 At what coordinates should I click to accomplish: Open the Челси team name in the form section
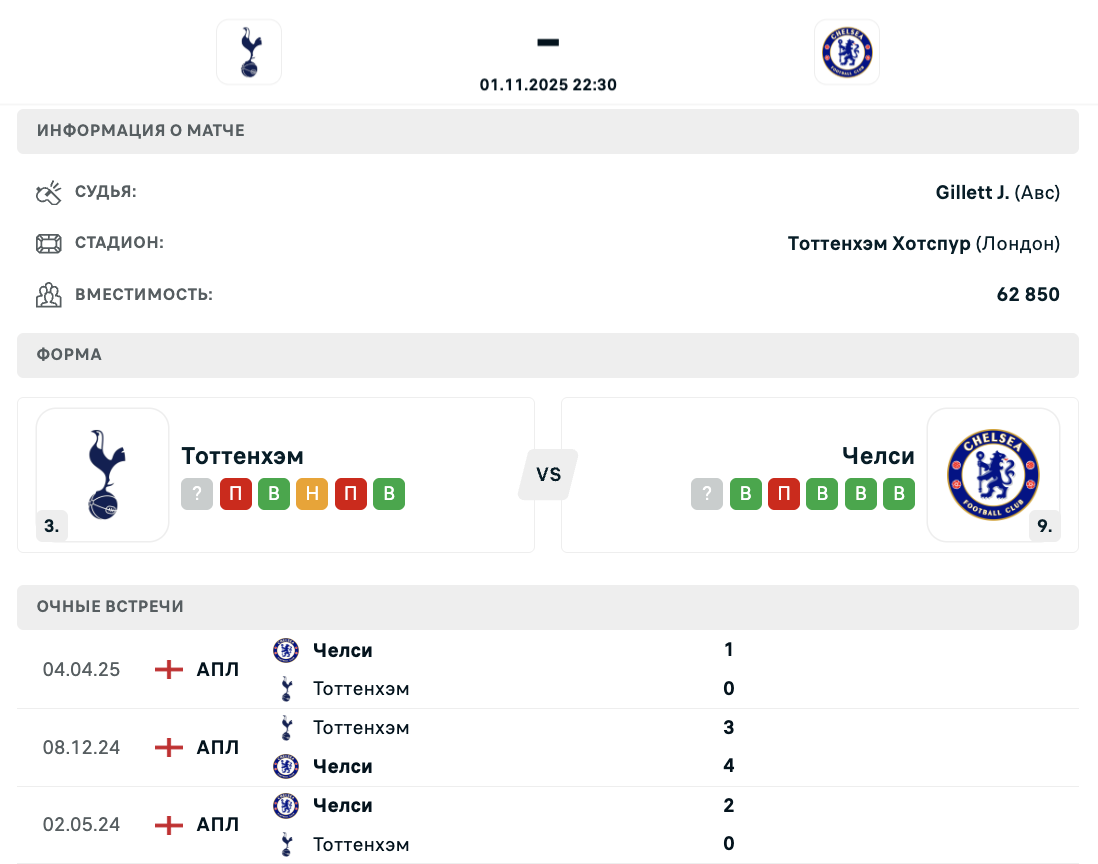click(878, 456)
